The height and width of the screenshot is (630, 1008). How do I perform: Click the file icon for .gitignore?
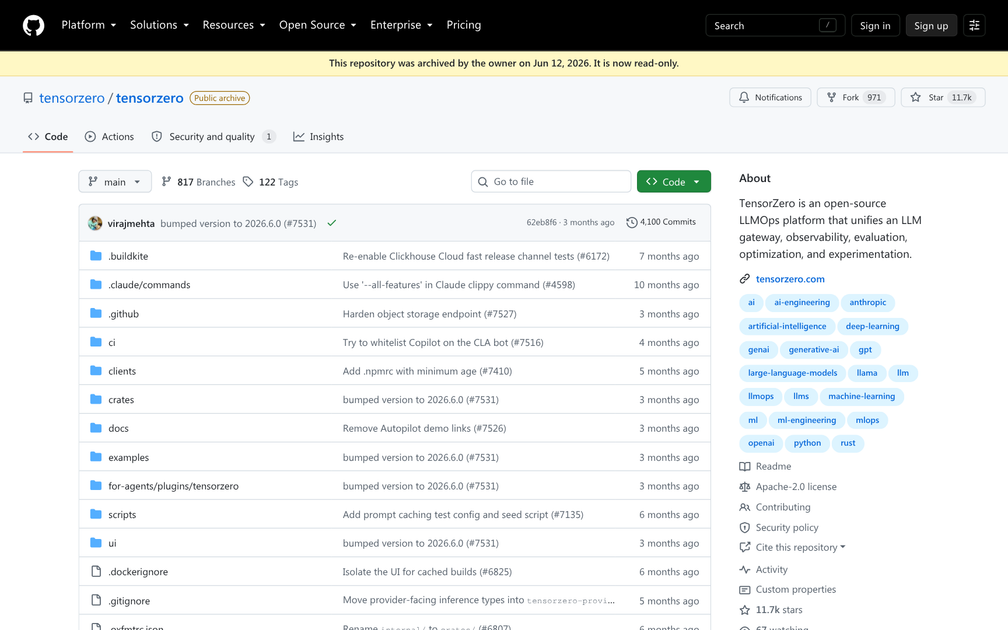96,600
